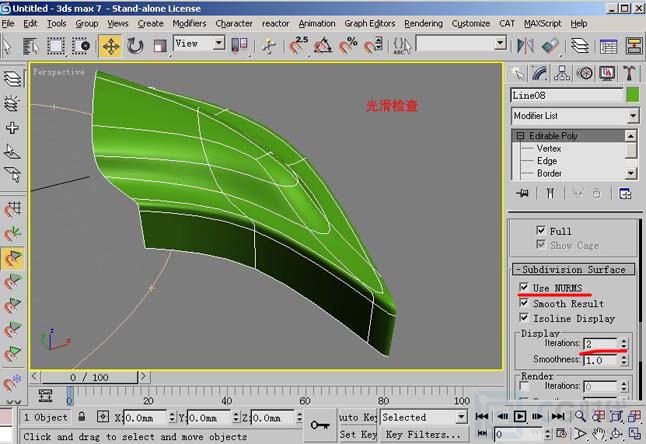646x444 pixels.
Task: Open the Rendering menu
Action: tap(423, 23)
